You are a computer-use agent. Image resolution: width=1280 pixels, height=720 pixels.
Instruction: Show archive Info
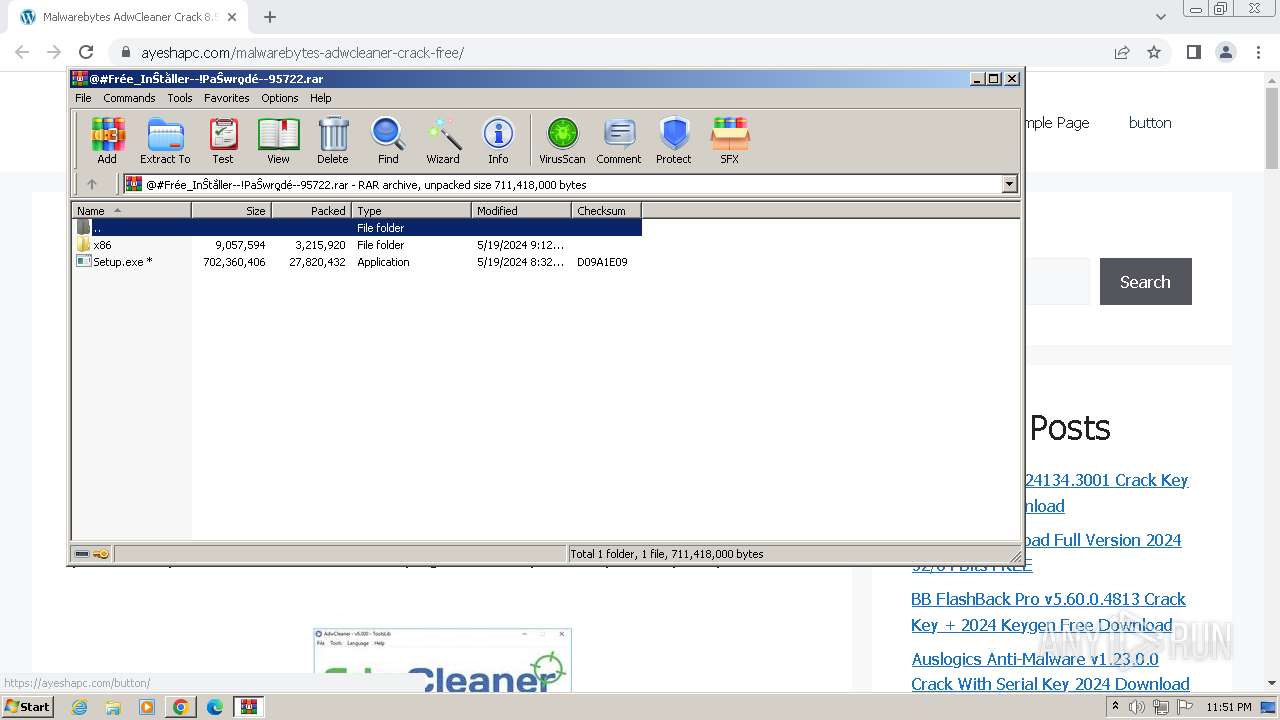coord(498,140)
